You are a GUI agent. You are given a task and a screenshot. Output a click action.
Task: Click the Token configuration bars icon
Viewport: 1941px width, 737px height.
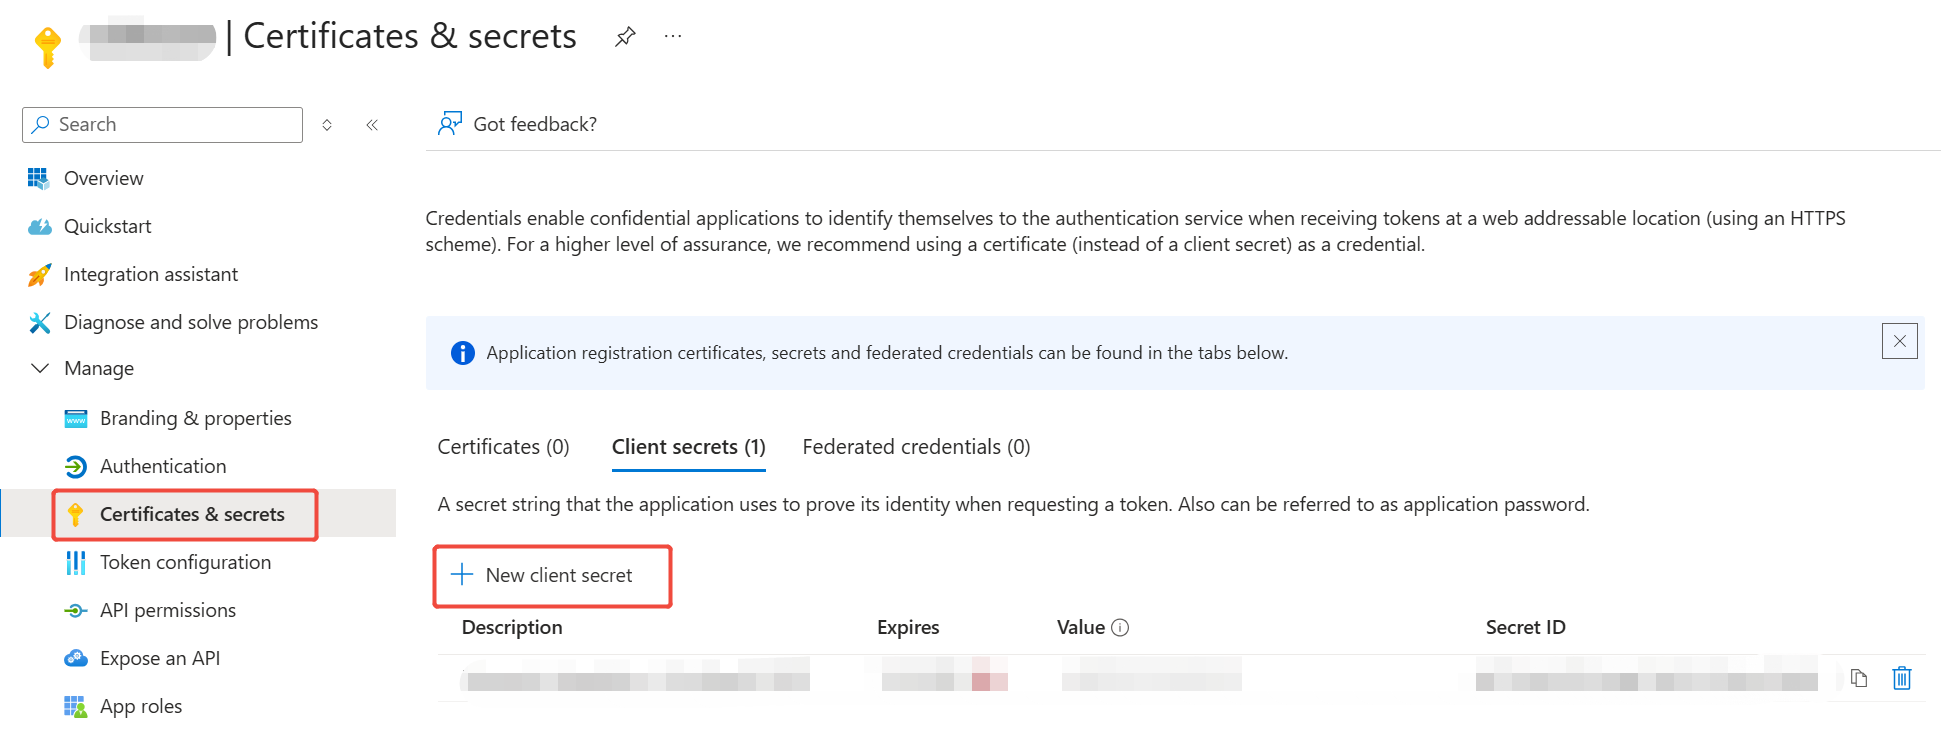click(x=76, y=562)
